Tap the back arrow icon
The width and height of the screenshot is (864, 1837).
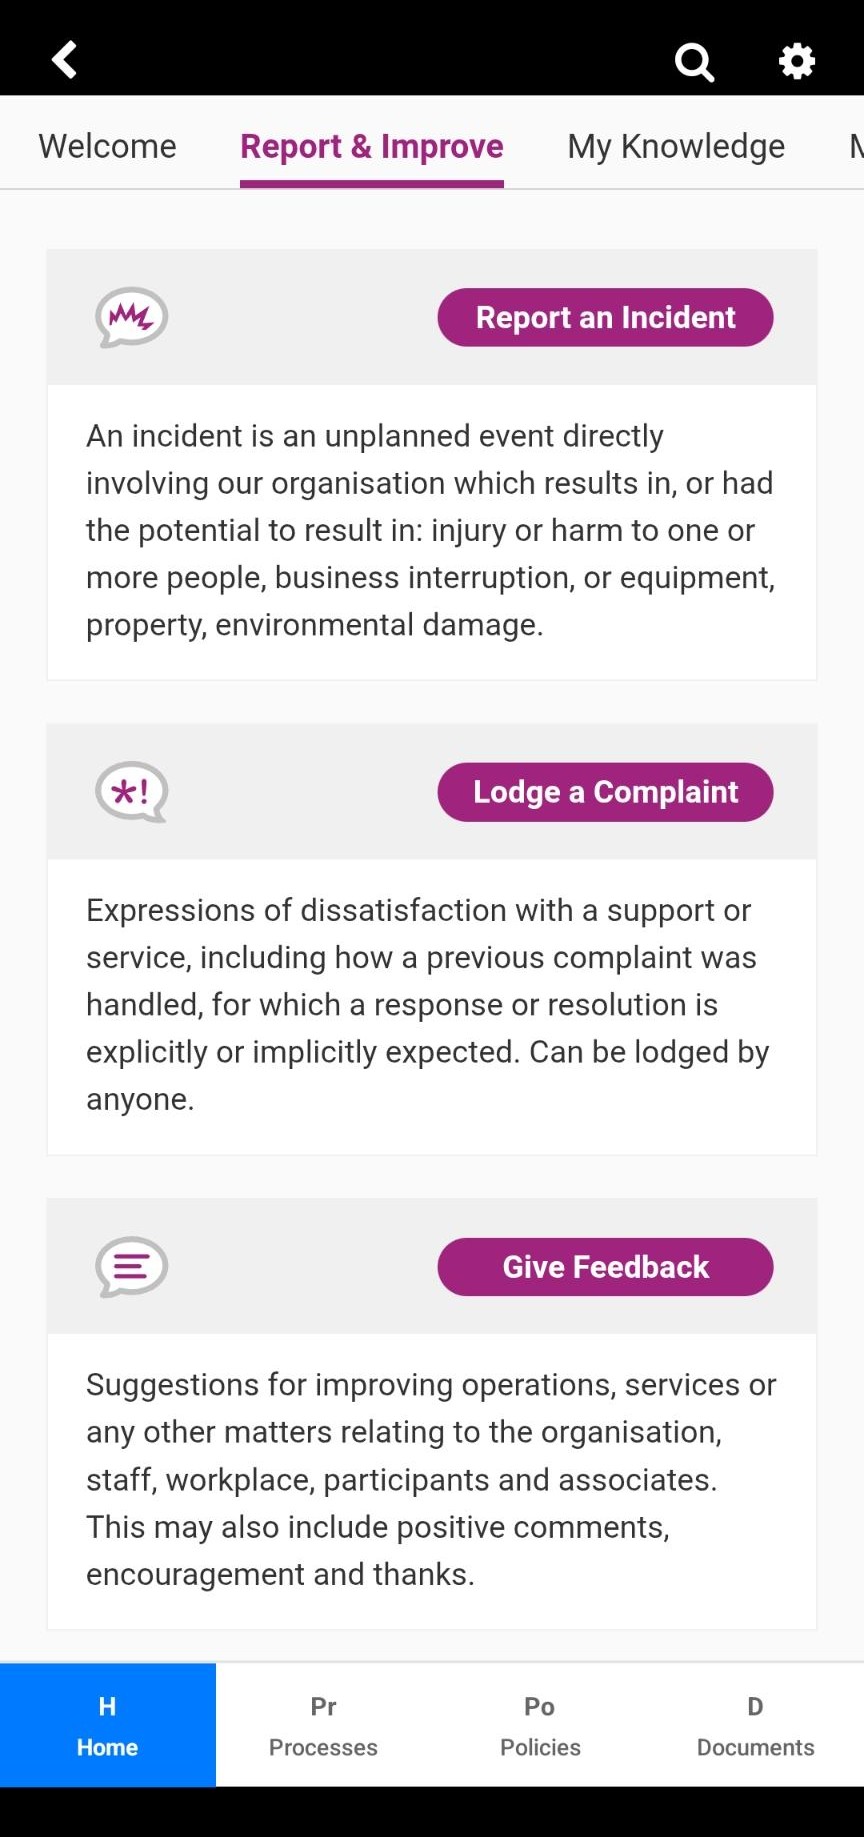[65, 60]
